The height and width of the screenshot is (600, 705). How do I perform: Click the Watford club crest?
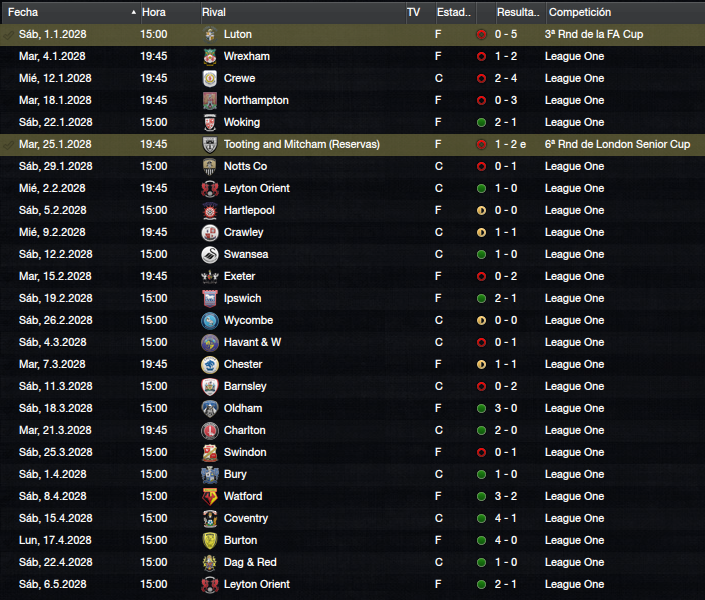click(x=210, y=497)
